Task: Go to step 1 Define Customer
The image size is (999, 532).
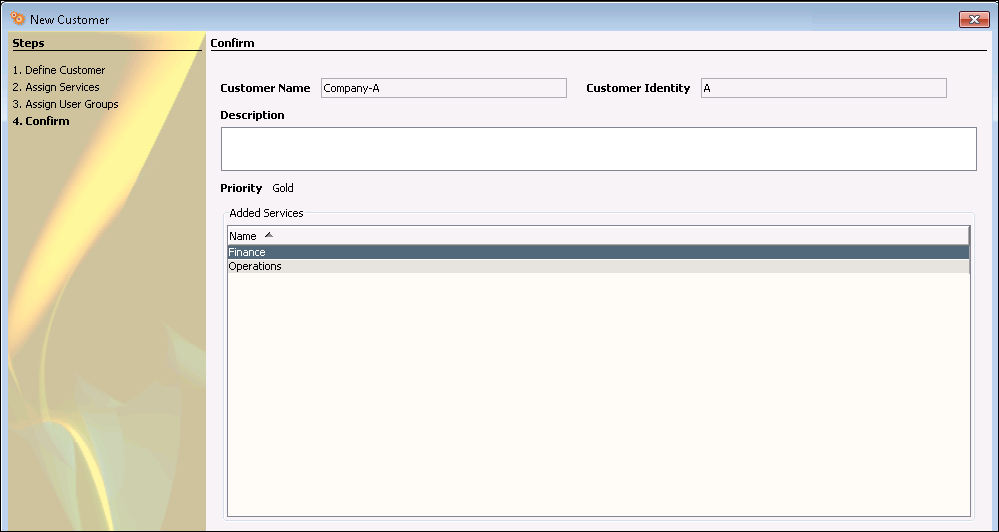Action: point(58,70)
